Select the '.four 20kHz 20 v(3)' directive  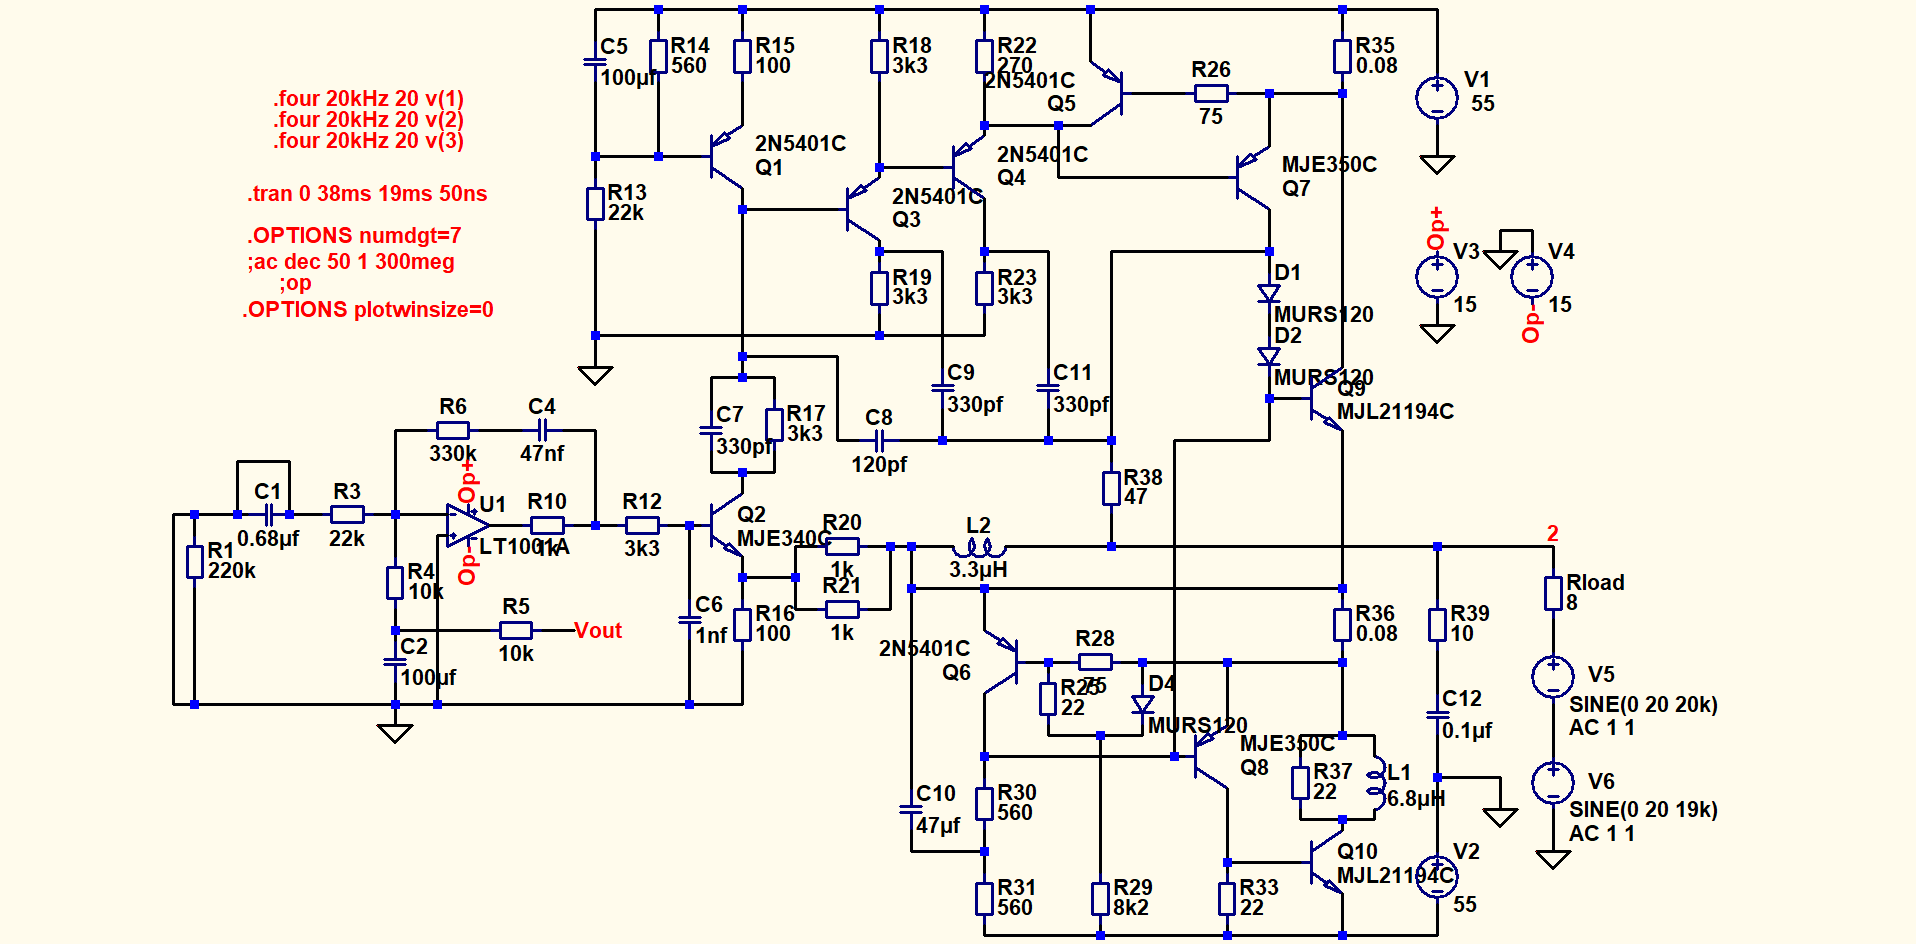(368, 141)
